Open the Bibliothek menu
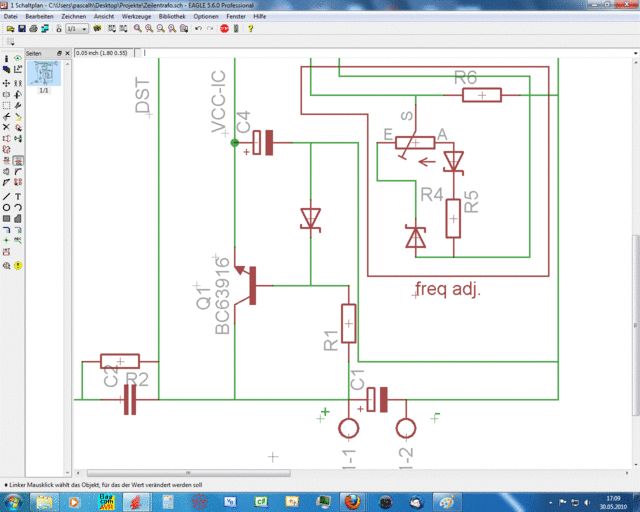This screenshot has width=640, height=512. click(172, 16)
